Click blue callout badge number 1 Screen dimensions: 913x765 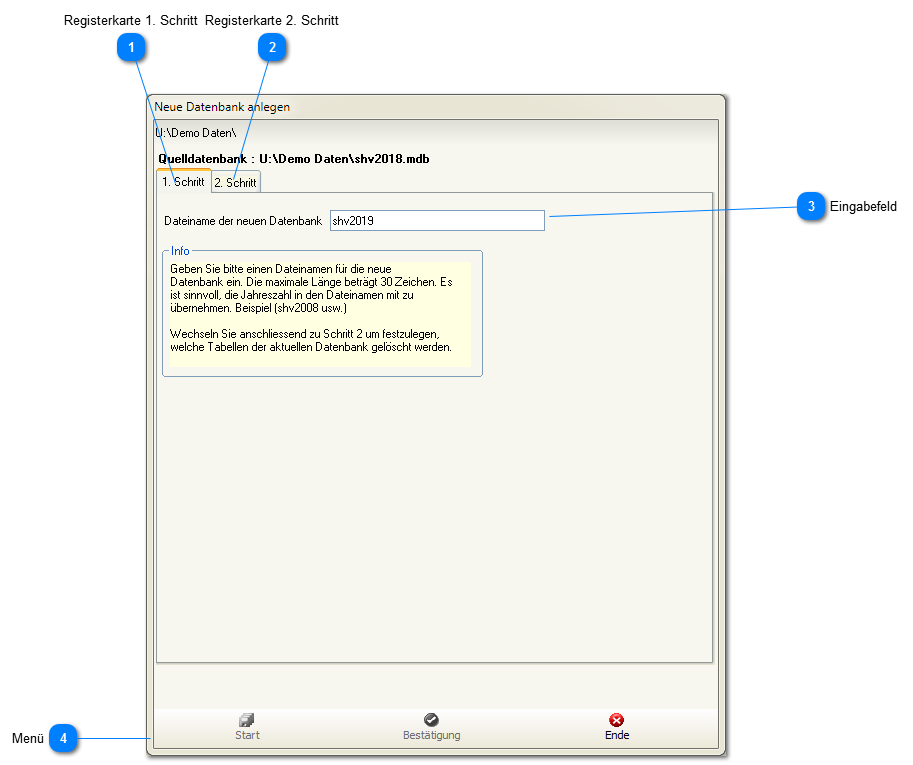[x=131, y=47]
